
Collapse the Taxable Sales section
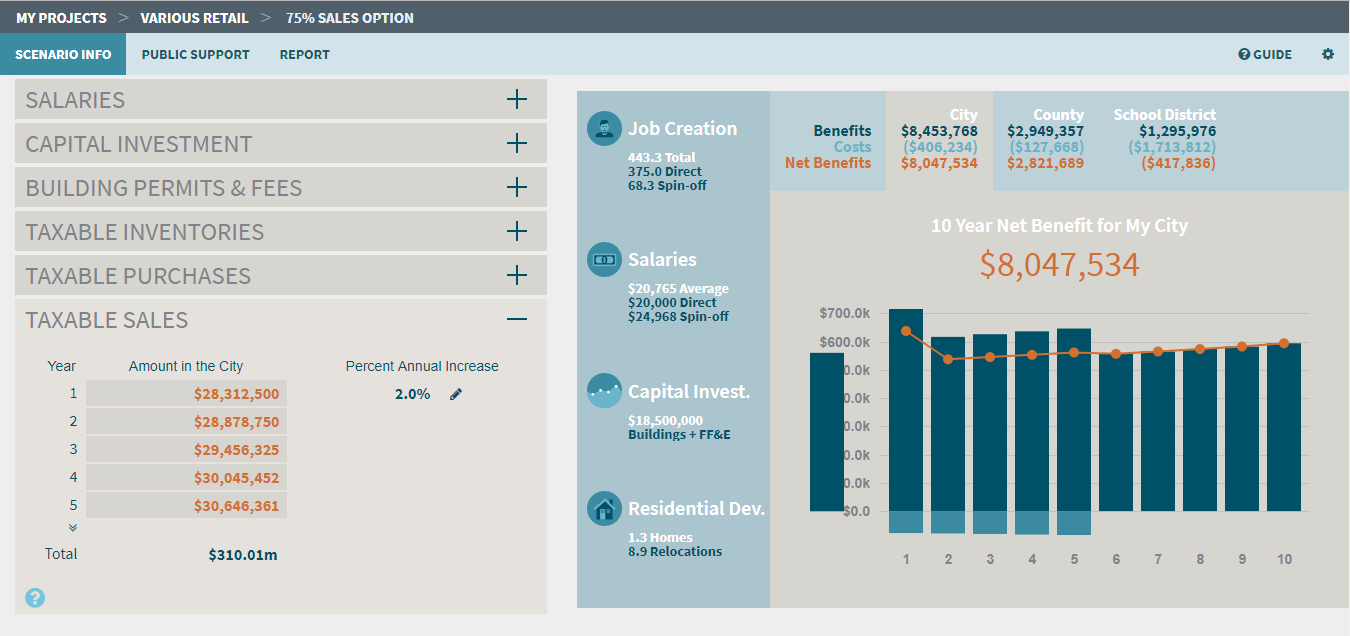click(x=516, y=320)
